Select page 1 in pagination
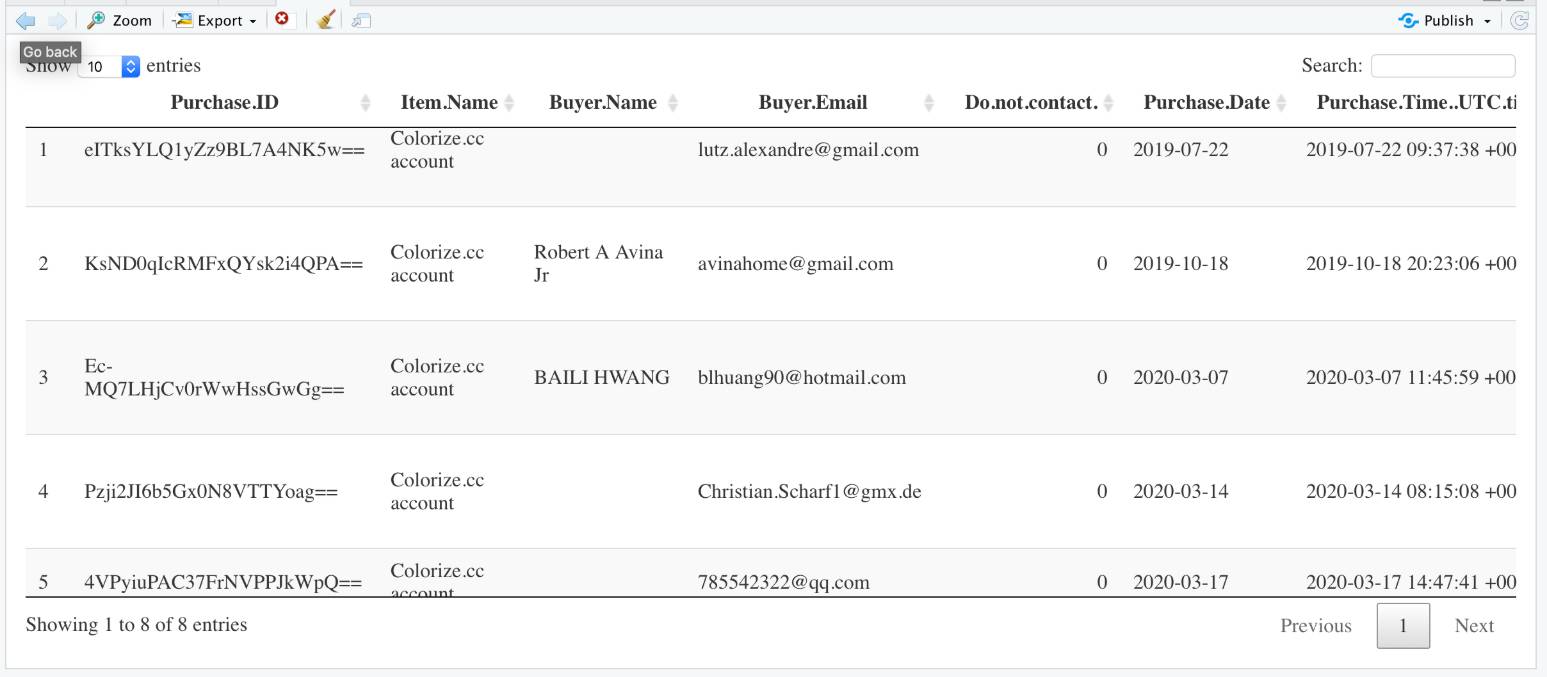 point(1403,626)
